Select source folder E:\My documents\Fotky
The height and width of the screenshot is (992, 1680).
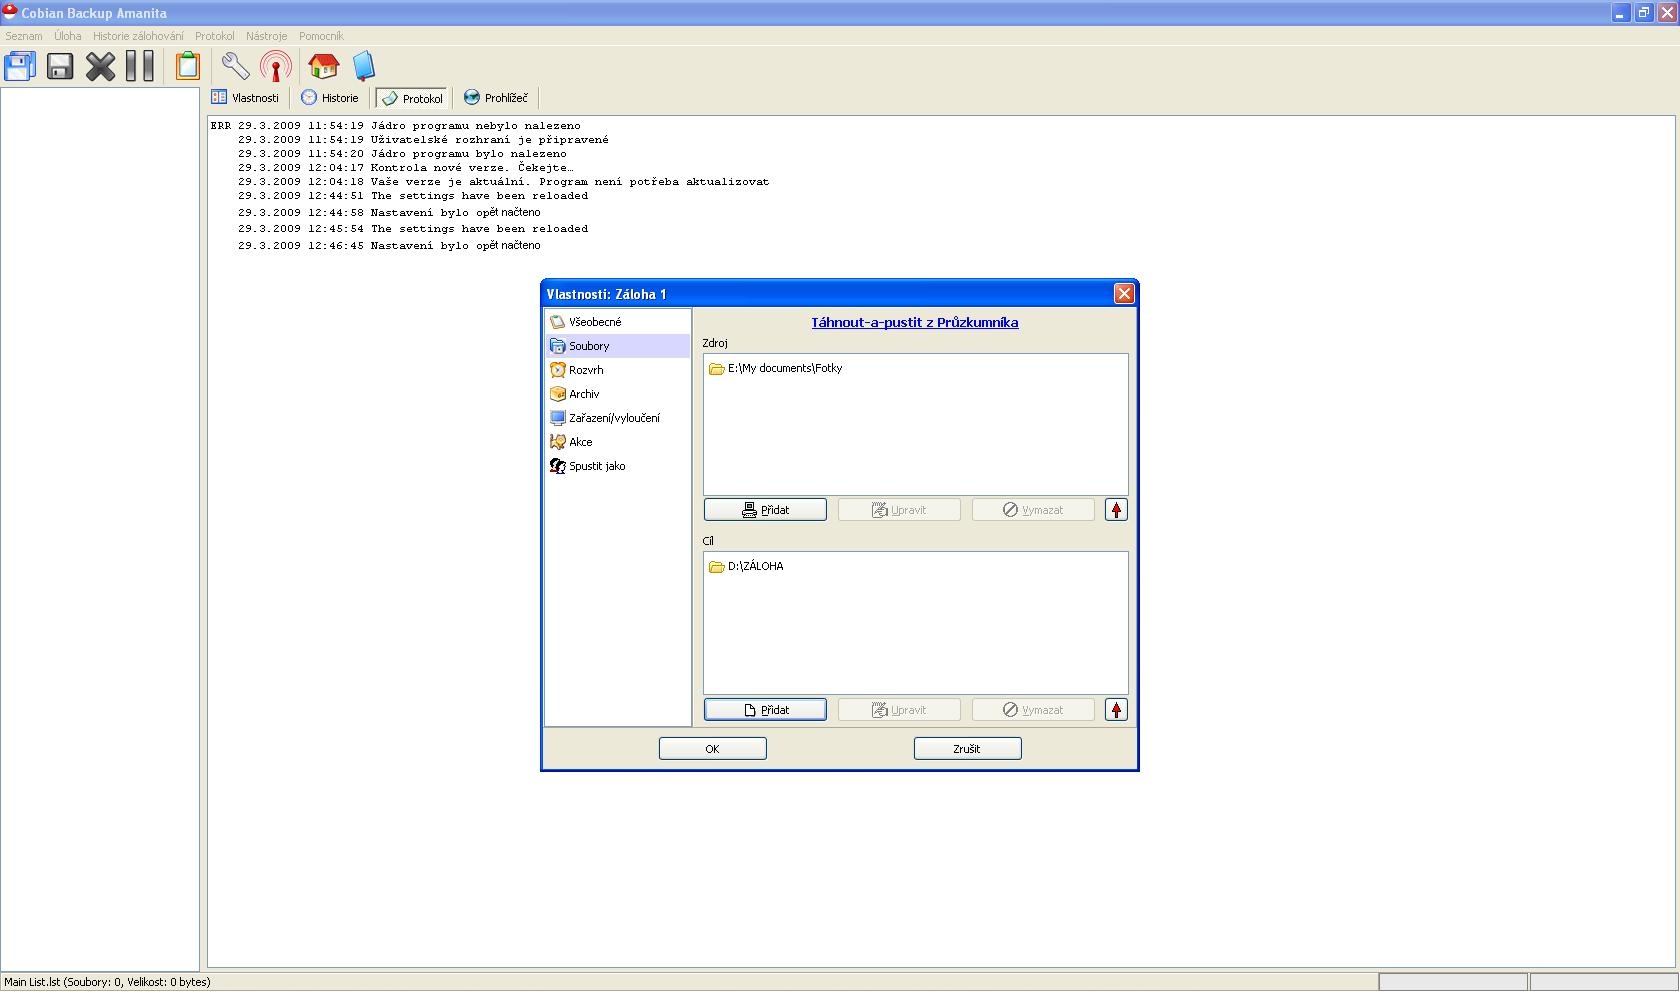pyautogui.click(x=776, y=368)
